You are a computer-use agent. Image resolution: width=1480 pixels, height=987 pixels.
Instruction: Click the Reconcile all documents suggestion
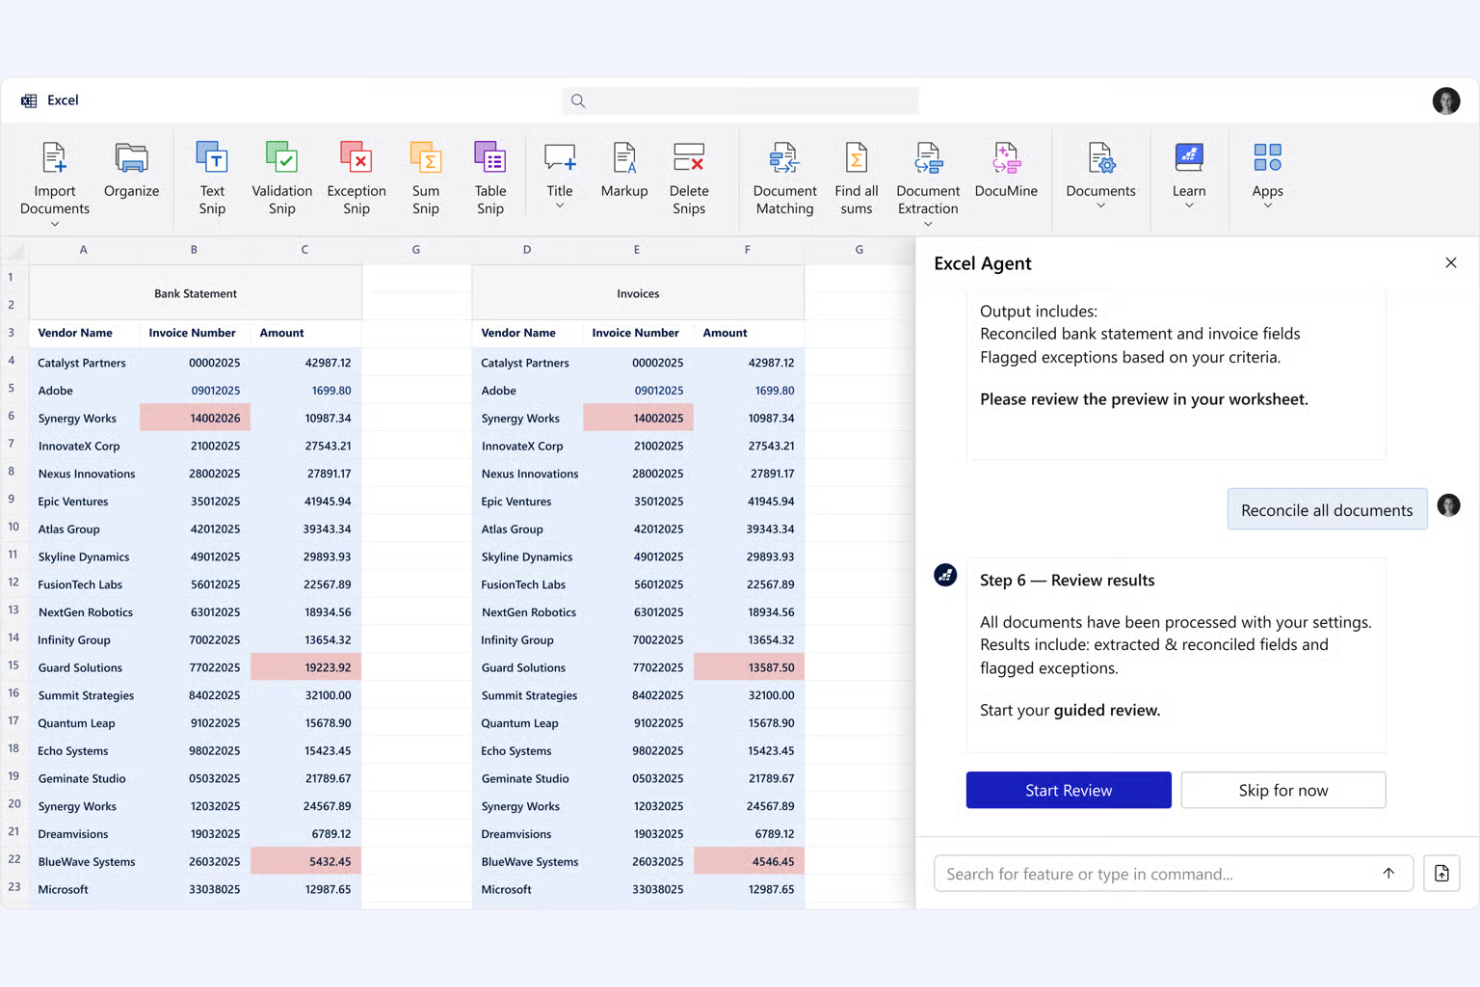[x=1326, y=509]
